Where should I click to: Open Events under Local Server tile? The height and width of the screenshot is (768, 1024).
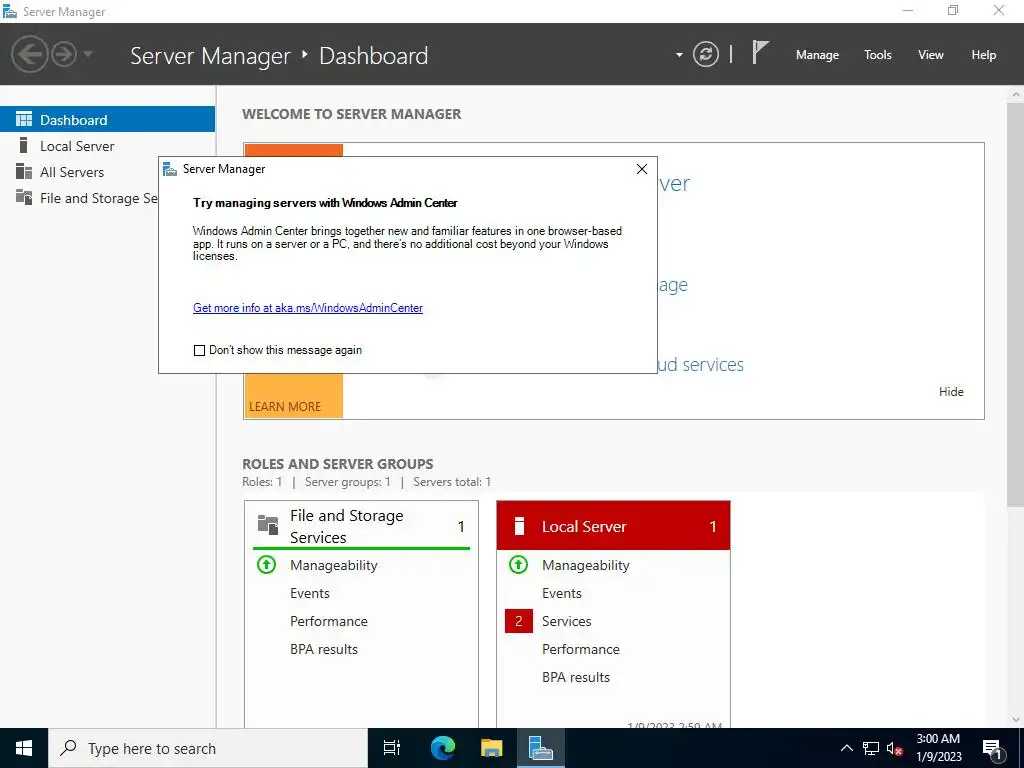tap(562, 593)
